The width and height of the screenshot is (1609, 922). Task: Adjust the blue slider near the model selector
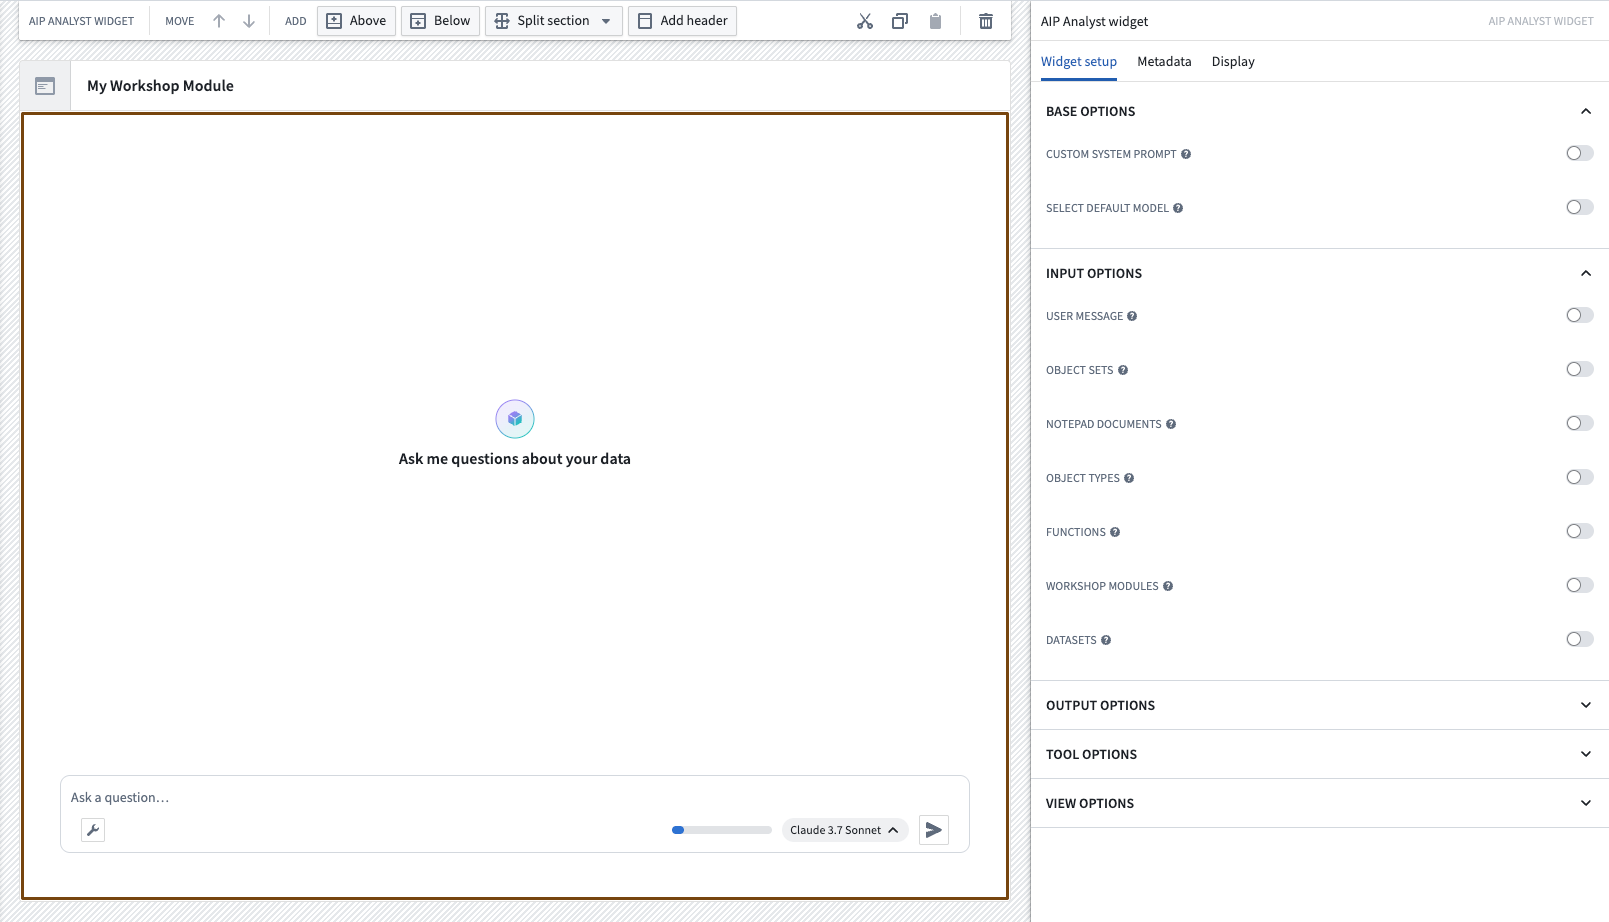[x=677, y=829]
